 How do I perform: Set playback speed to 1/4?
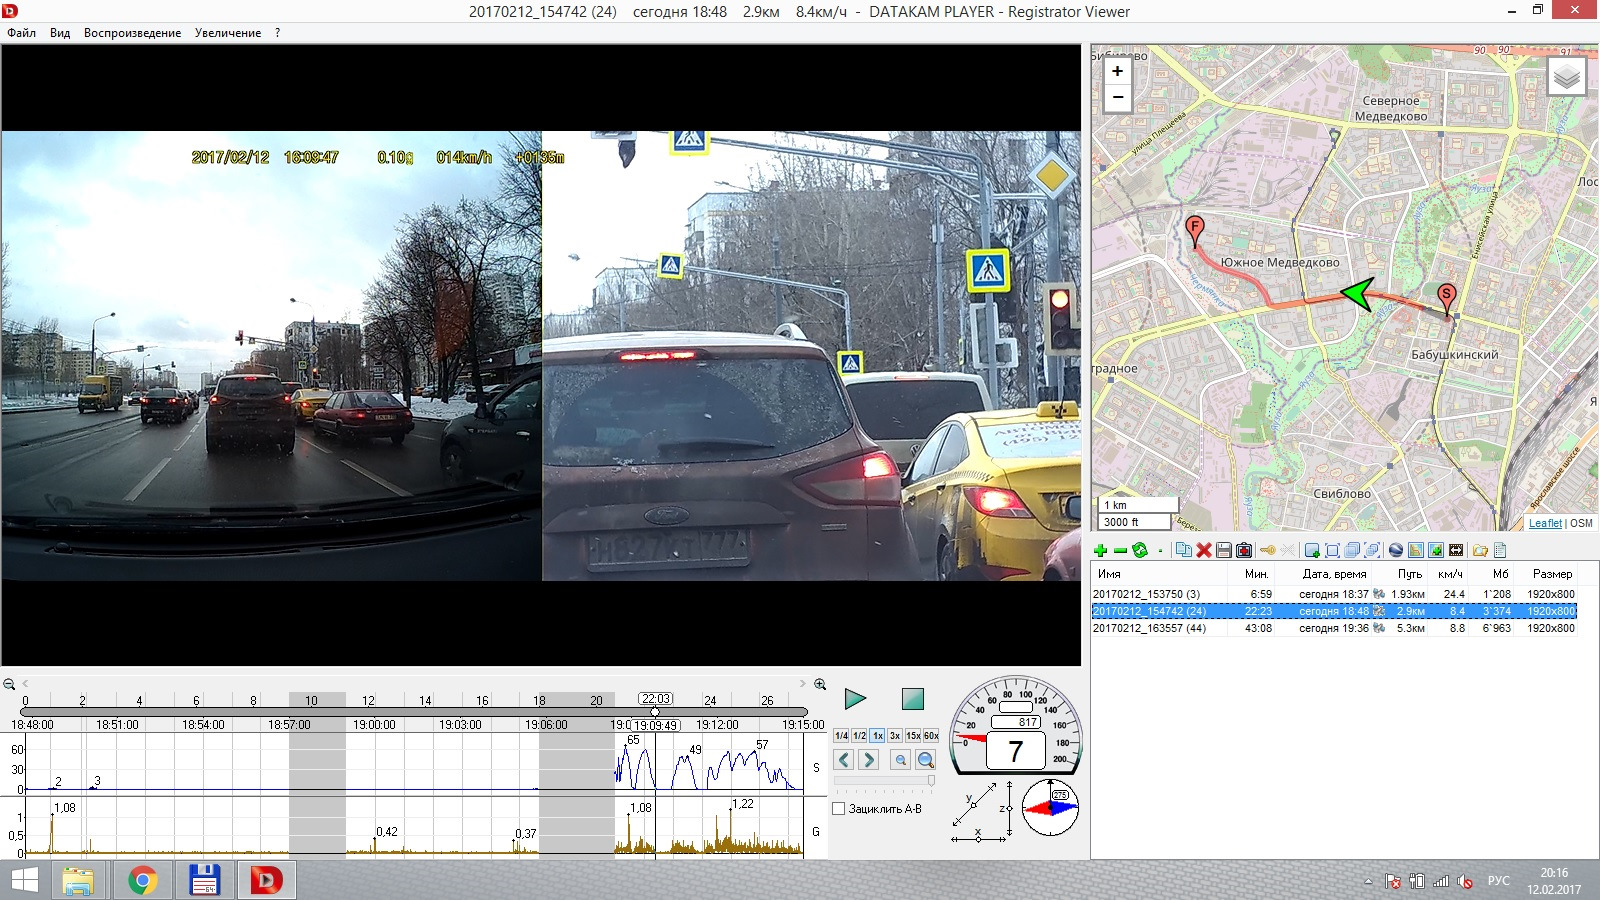[x=841, y=736]
